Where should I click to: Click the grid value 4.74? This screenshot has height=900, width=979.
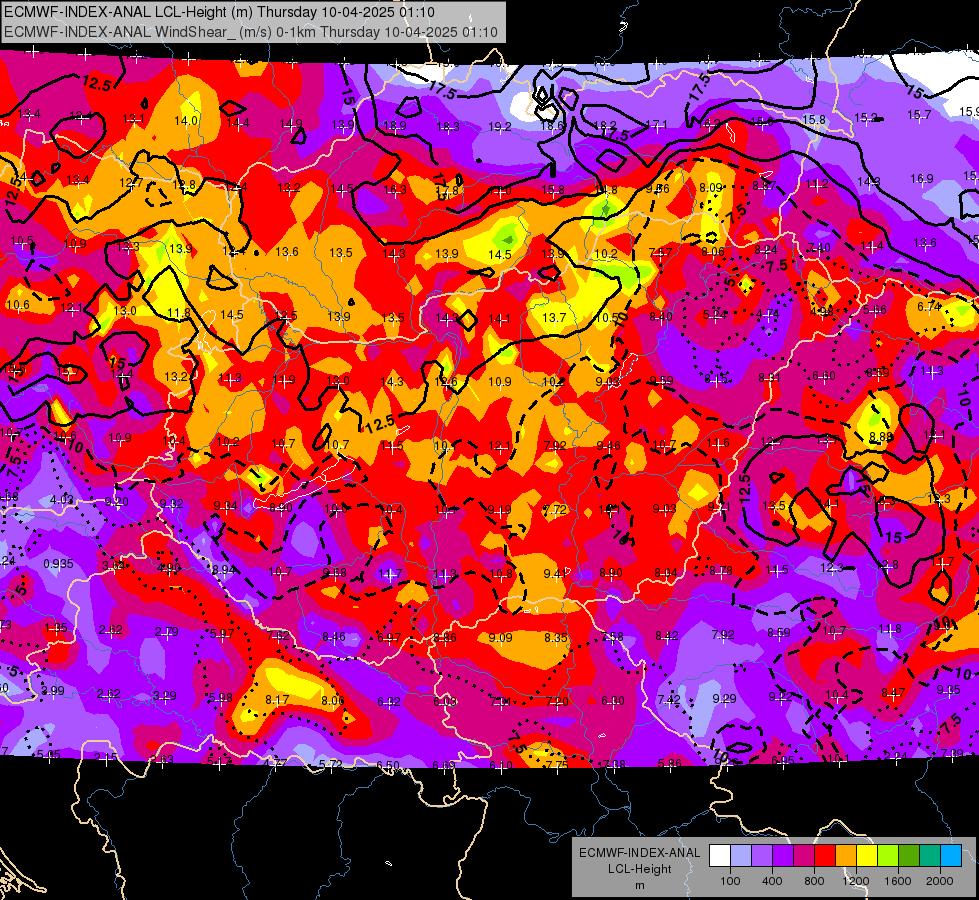(767, 314)
